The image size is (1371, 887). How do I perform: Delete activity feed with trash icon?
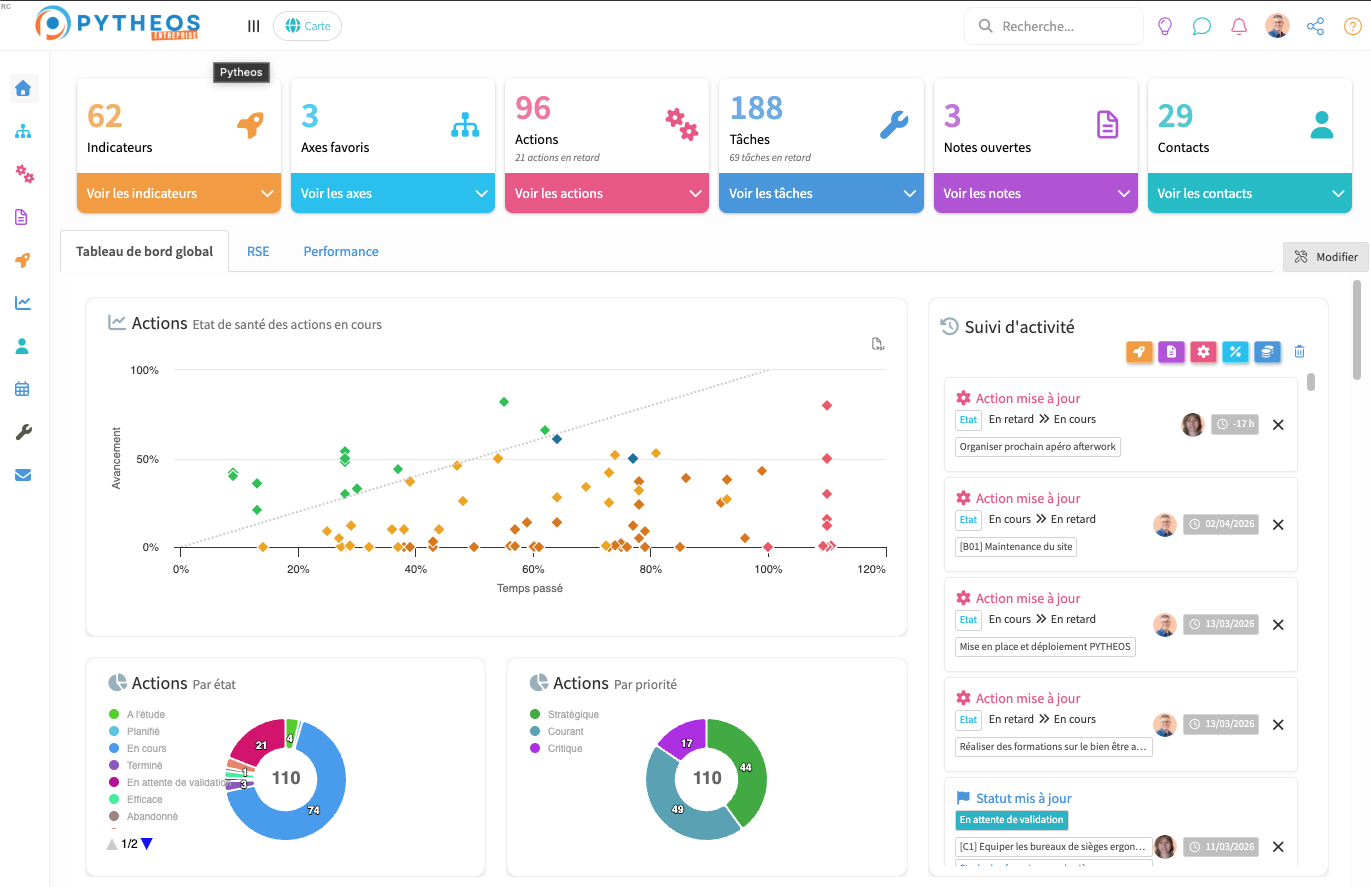pyautogui.click(x=1299, y=352)
